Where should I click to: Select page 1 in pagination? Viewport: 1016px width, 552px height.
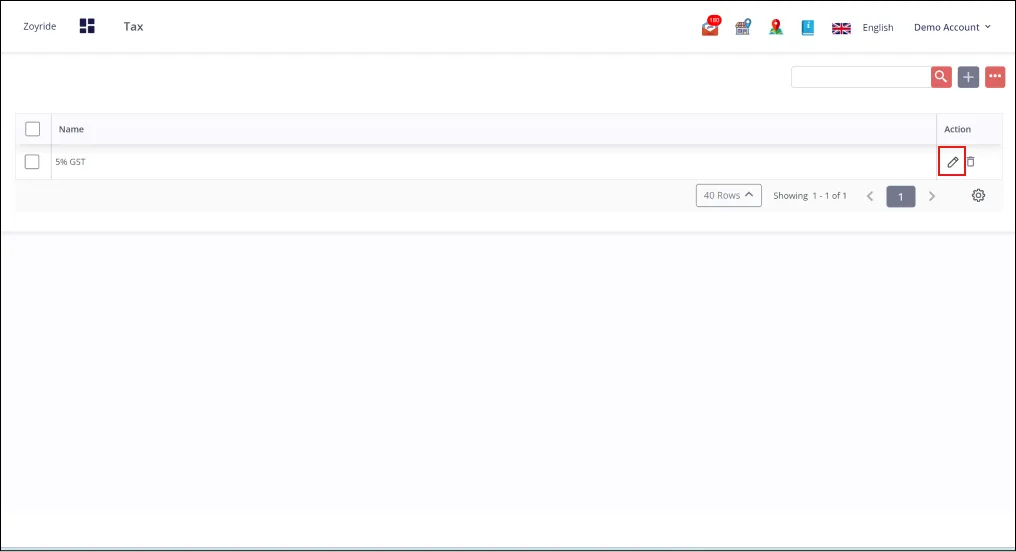(x=901, y=196)
